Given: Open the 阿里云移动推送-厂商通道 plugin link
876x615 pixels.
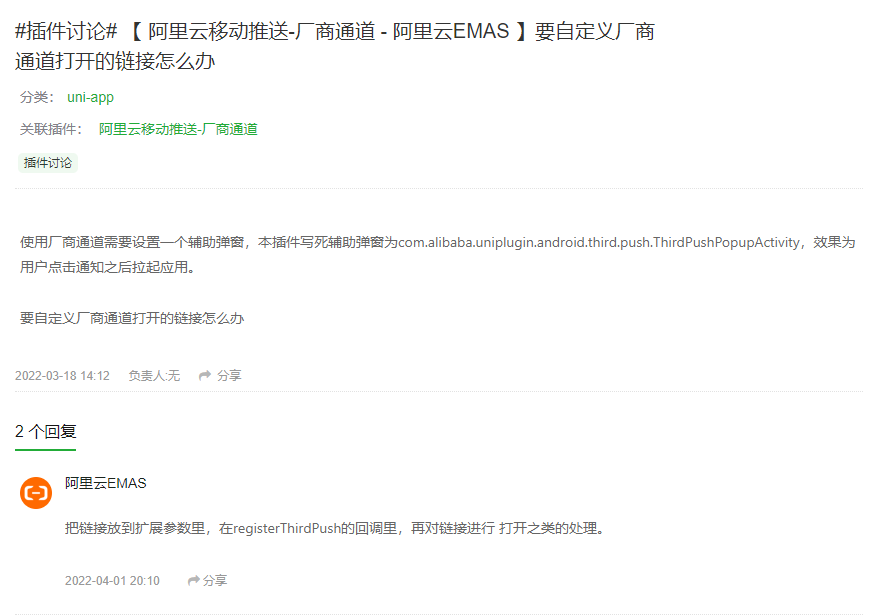Looking at the screenshot, I should tap(177, 128).
